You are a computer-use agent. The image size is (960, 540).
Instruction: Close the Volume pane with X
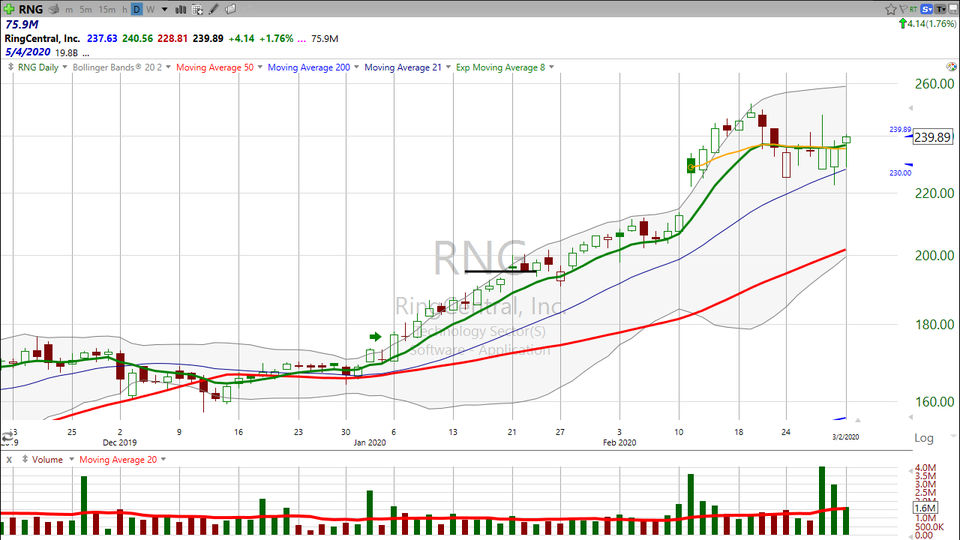pyautogui.click(x=9, y=459)
